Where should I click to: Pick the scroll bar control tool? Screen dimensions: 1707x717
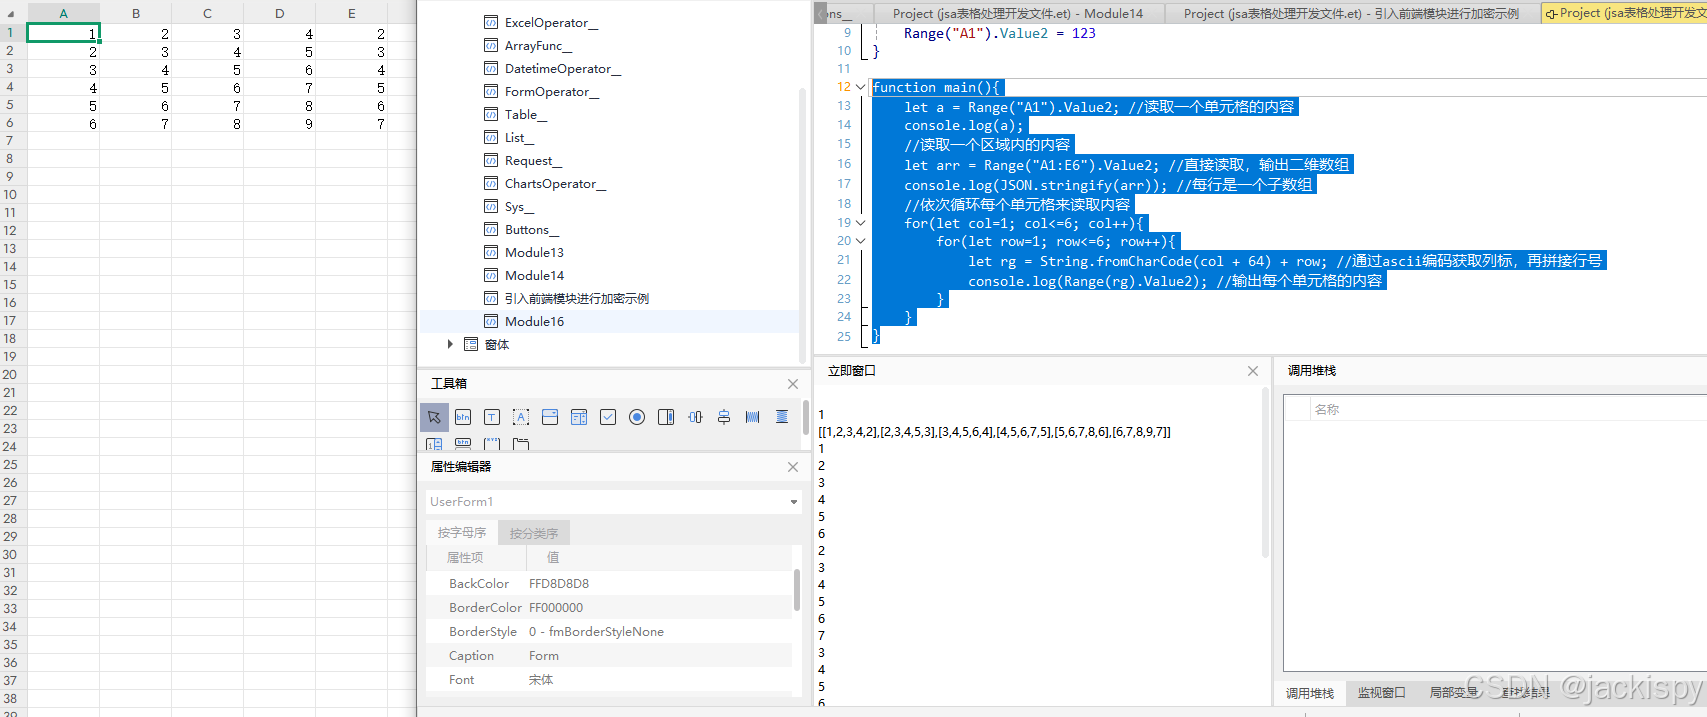coord(666,417)
